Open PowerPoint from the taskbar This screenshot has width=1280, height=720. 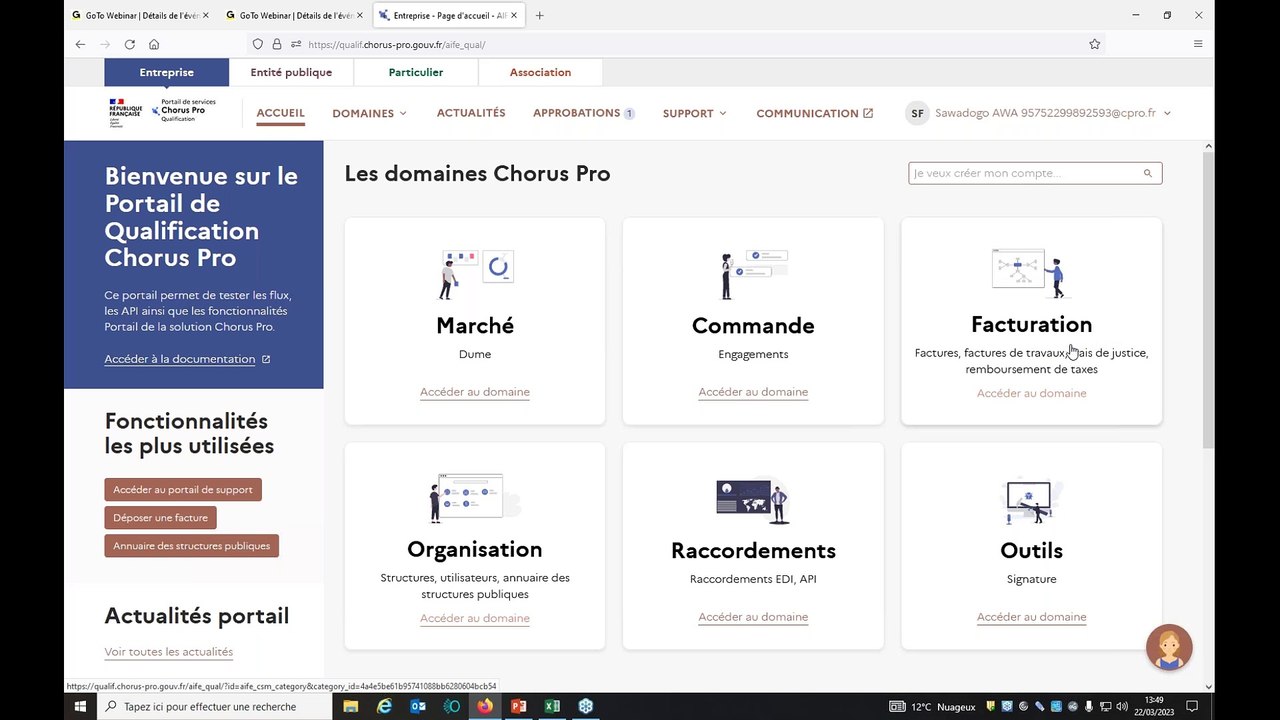(518, 706)
